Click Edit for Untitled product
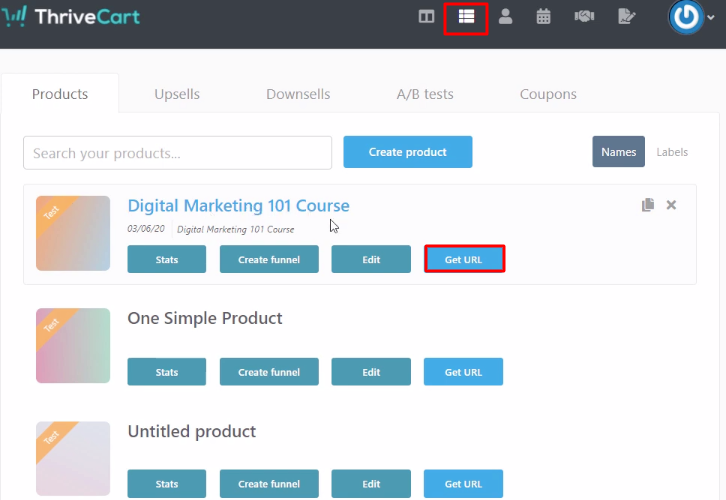This screenshot has height=500, width=726. (x=371, y=484)
